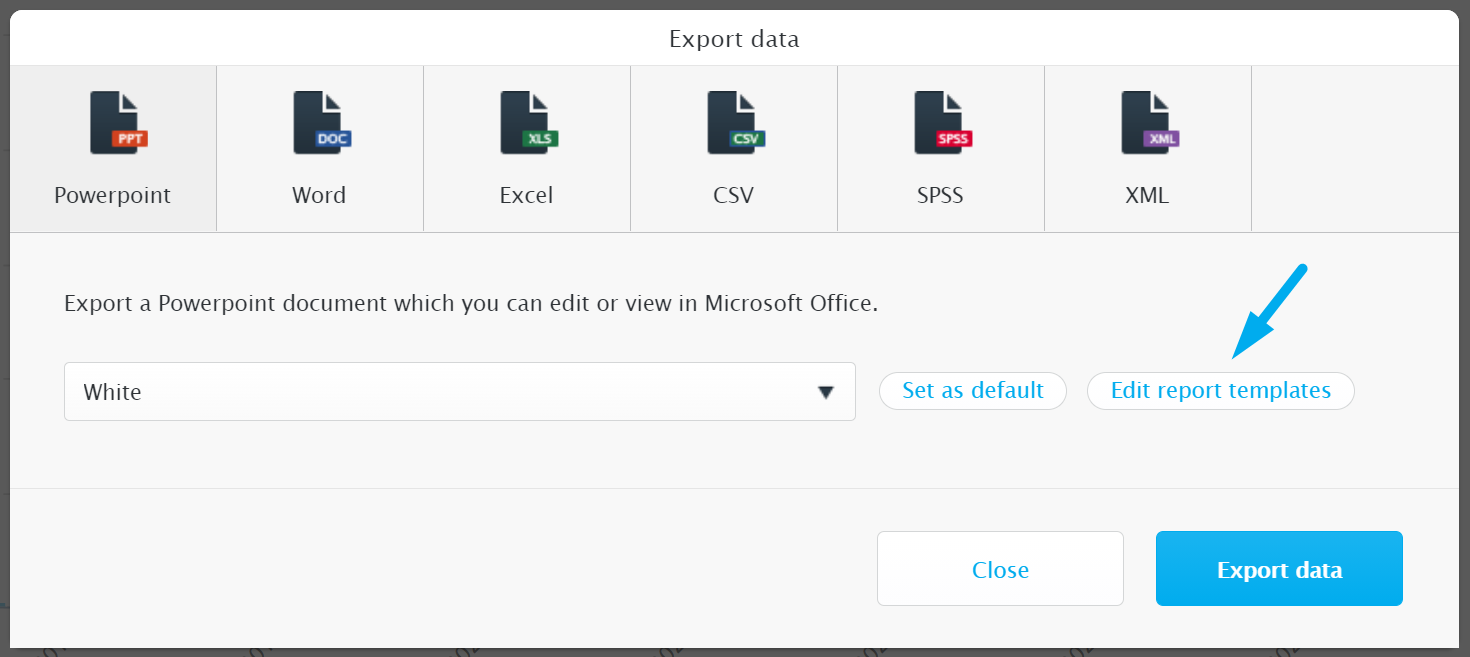The width and height of the screenshot is (1470, 657).
Task: Open the Excel export tab label
Action: (x=526, y=195)
